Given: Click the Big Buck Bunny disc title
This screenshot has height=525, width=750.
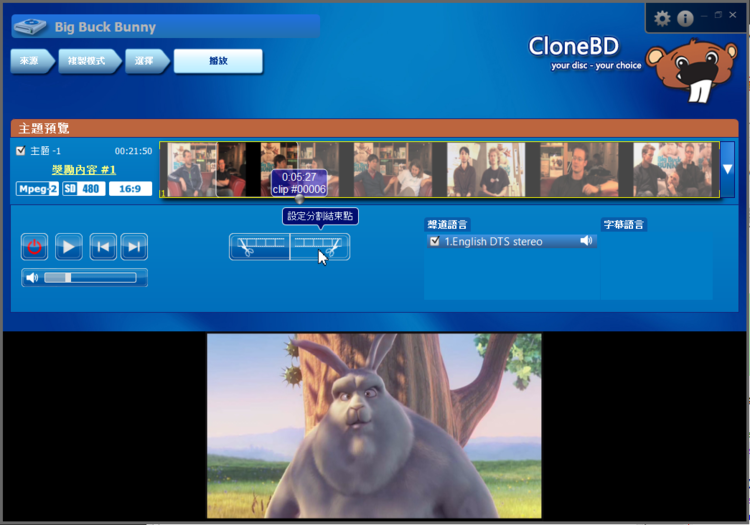Looking at the screenshot, I should click(105, 27).
